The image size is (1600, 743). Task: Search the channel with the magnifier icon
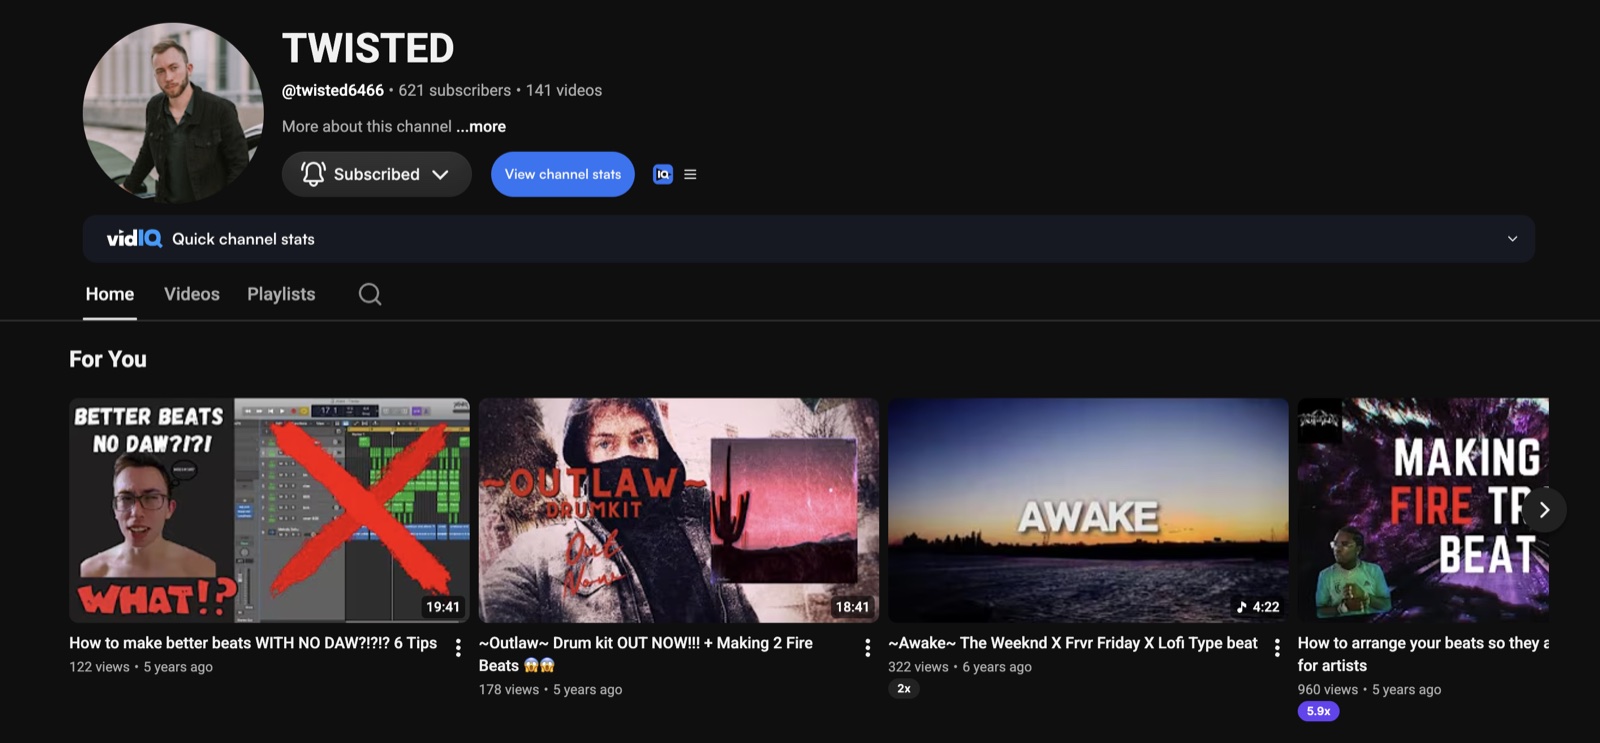(370, 294)
